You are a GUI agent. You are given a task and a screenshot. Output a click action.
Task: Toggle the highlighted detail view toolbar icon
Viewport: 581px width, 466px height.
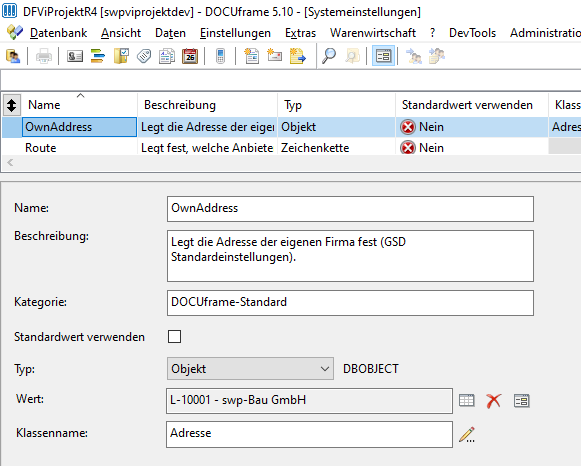click(x=383, y=56)
